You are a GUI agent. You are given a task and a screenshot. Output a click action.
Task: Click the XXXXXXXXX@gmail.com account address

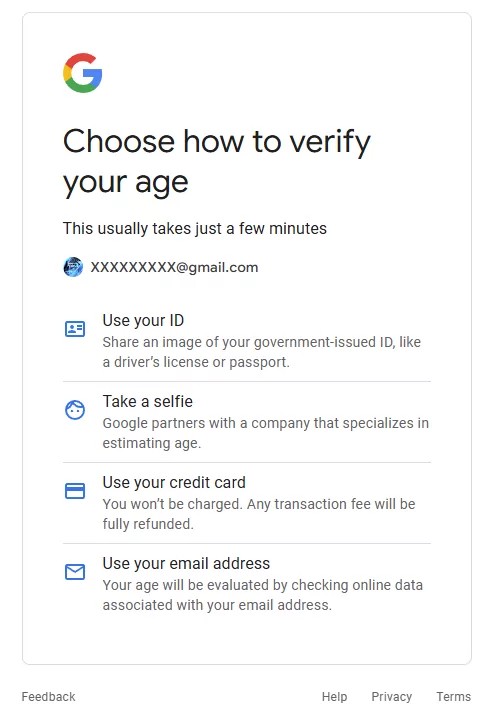(x=174, y=267)
